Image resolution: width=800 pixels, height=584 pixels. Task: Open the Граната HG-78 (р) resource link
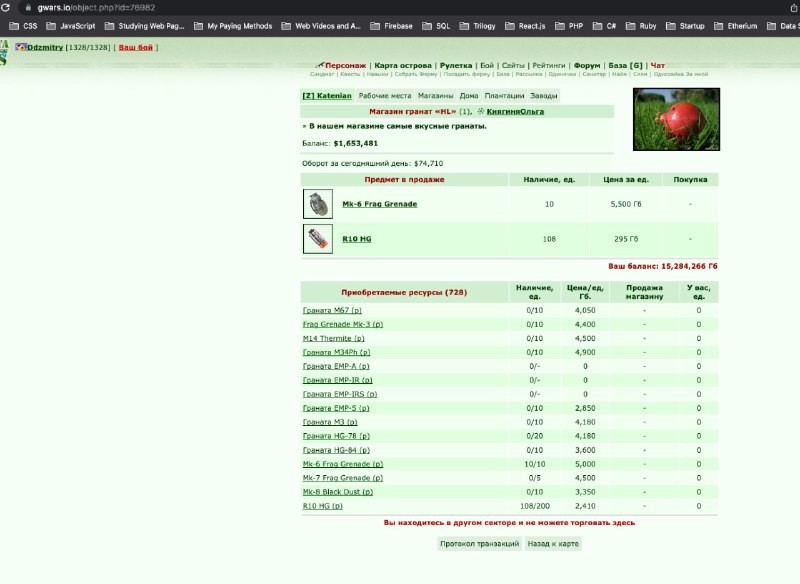336,436
